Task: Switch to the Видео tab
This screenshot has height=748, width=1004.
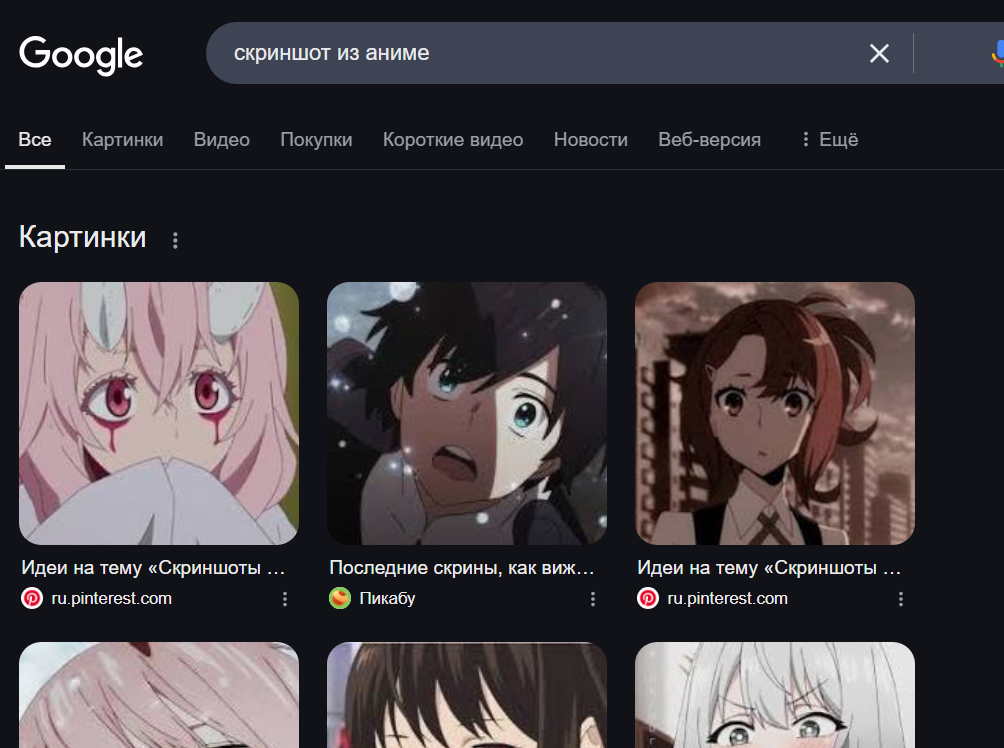Action: click(222, 140)
